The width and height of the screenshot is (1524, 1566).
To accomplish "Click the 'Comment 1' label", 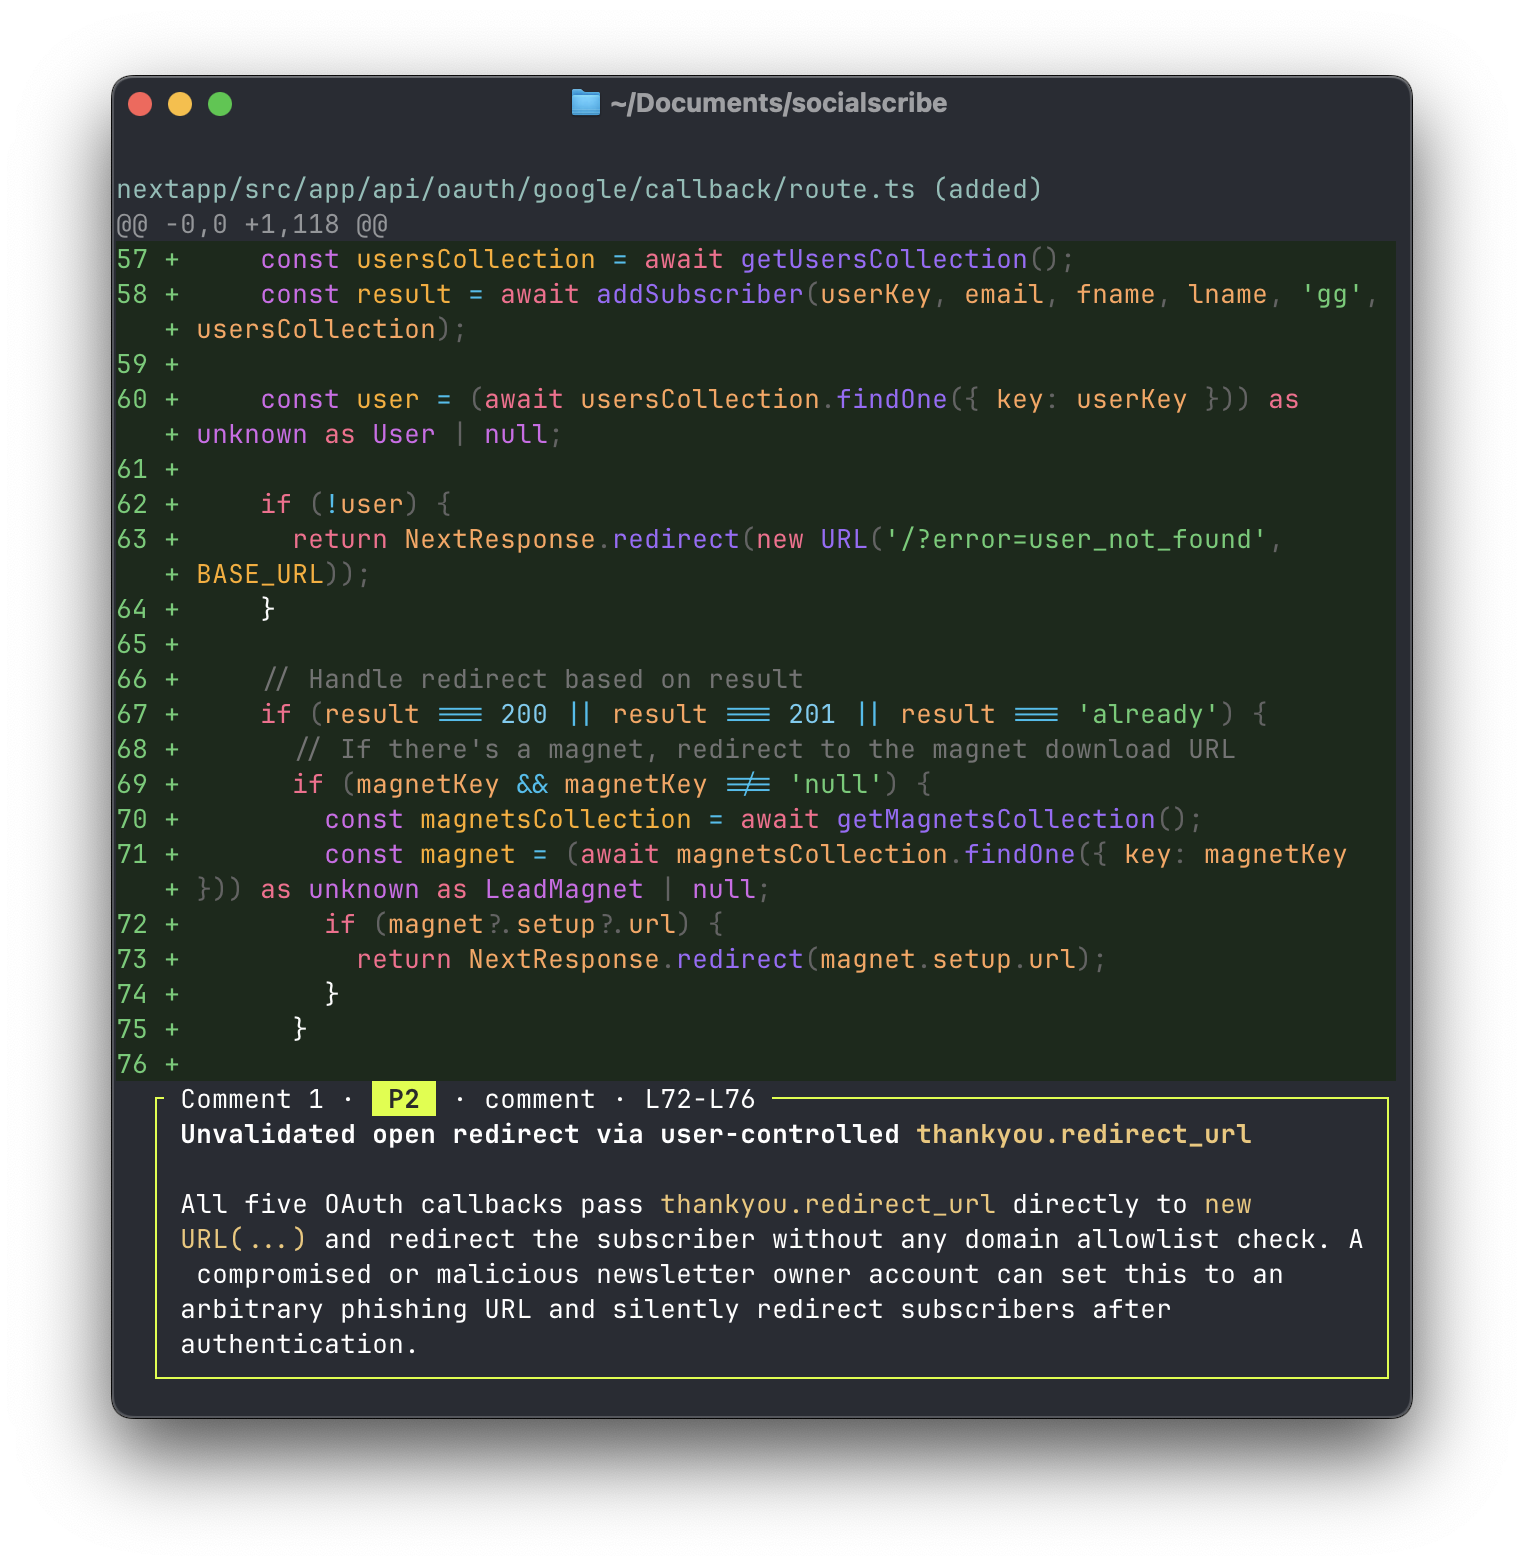I will click(252, 1099).
